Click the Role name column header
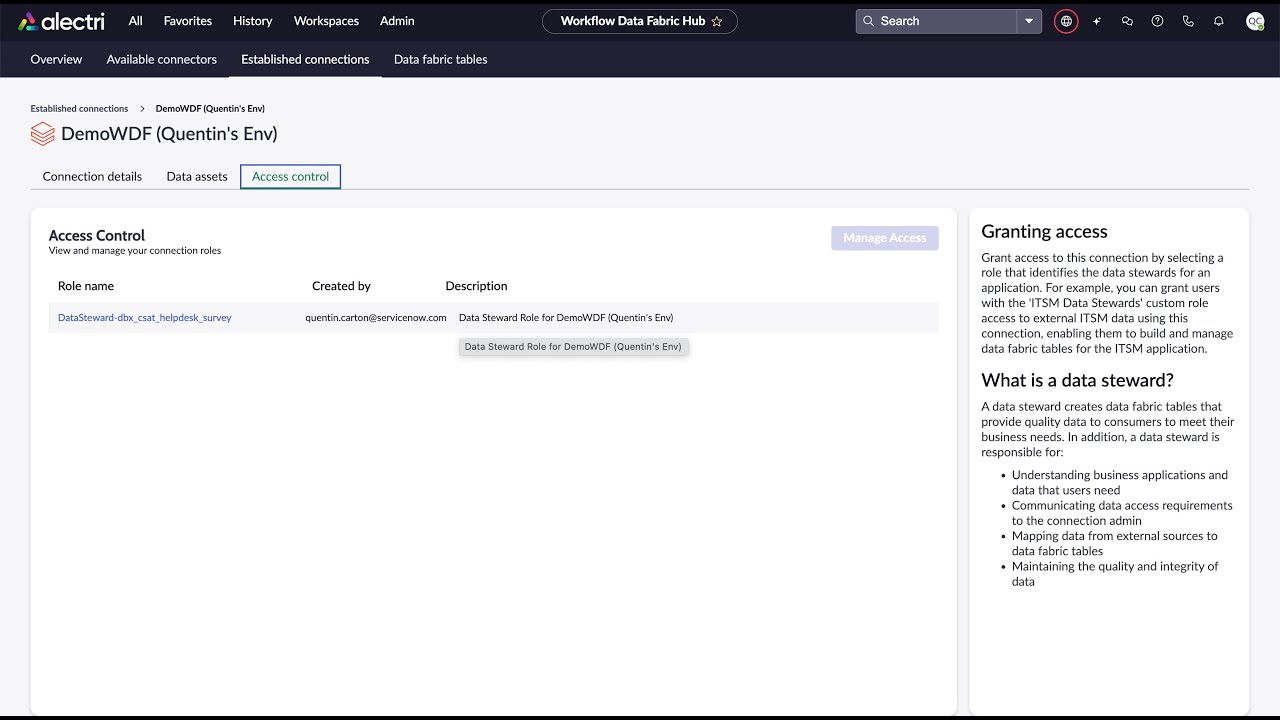 coord(86,286)
